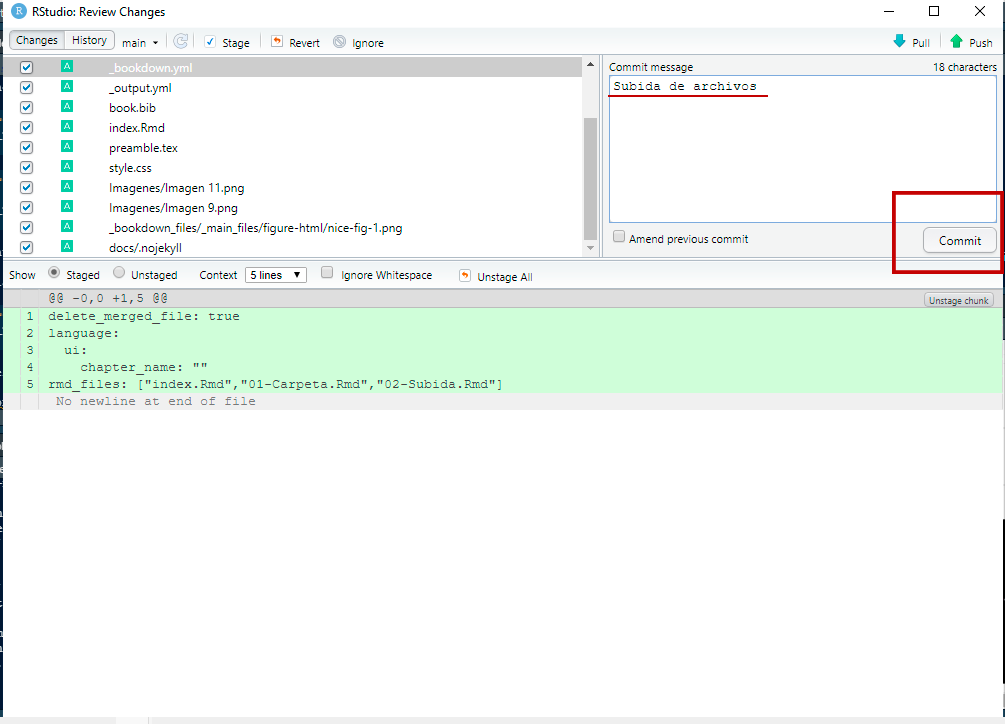1005x724 pixels.
Task: Uncheck the staged box for Imagenes/Imagen 9.png
Action: coord(26,208)
